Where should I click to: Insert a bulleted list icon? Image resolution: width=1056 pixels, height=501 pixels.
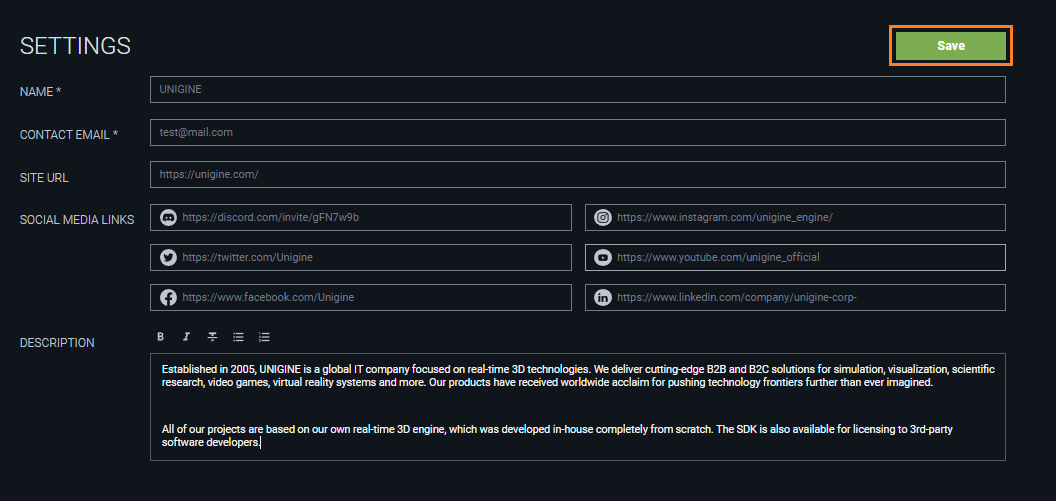point(238,337)
